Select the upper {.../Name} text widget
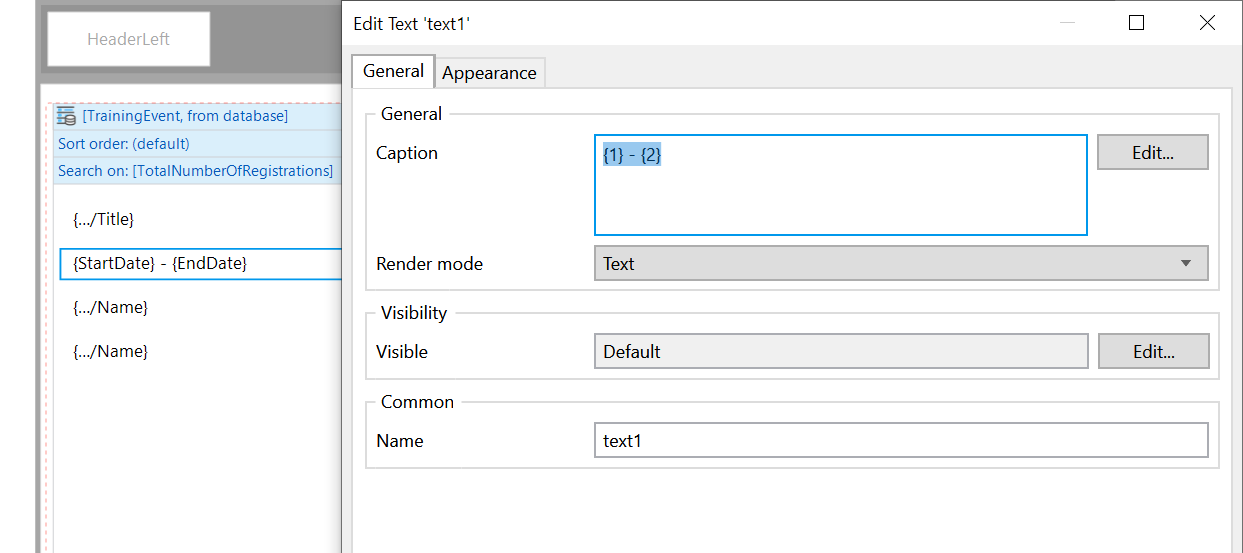The image size is (1243, 553). point(111,308)
